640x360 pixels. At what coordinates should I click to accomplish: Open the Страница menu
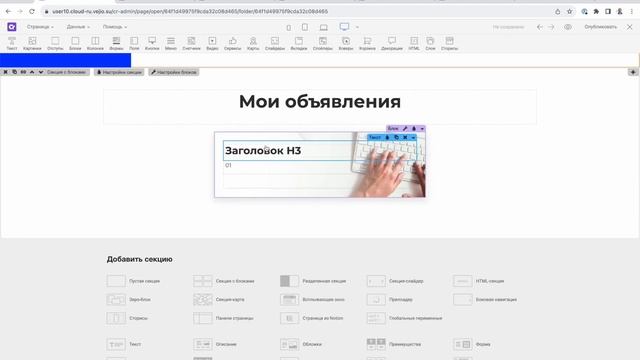(40, 27)
